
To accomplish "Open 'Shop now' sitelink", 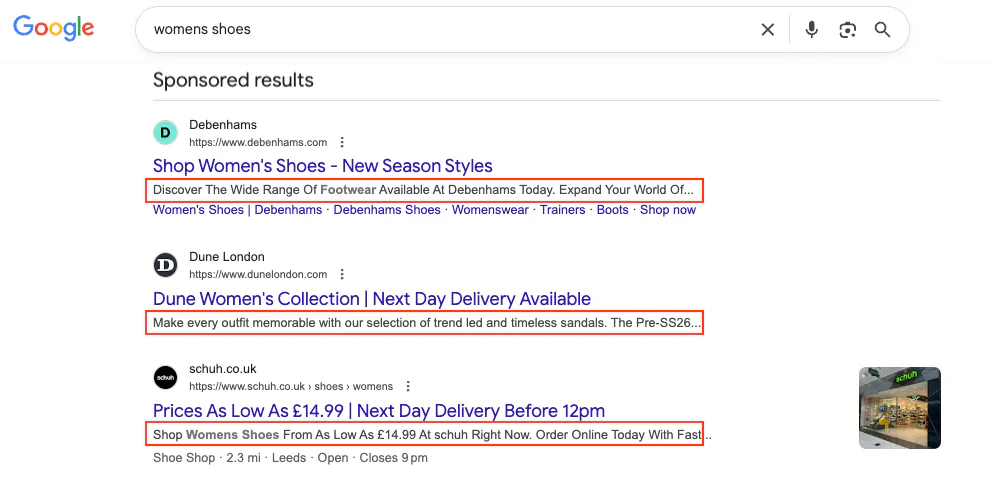I will pos(668,210).
